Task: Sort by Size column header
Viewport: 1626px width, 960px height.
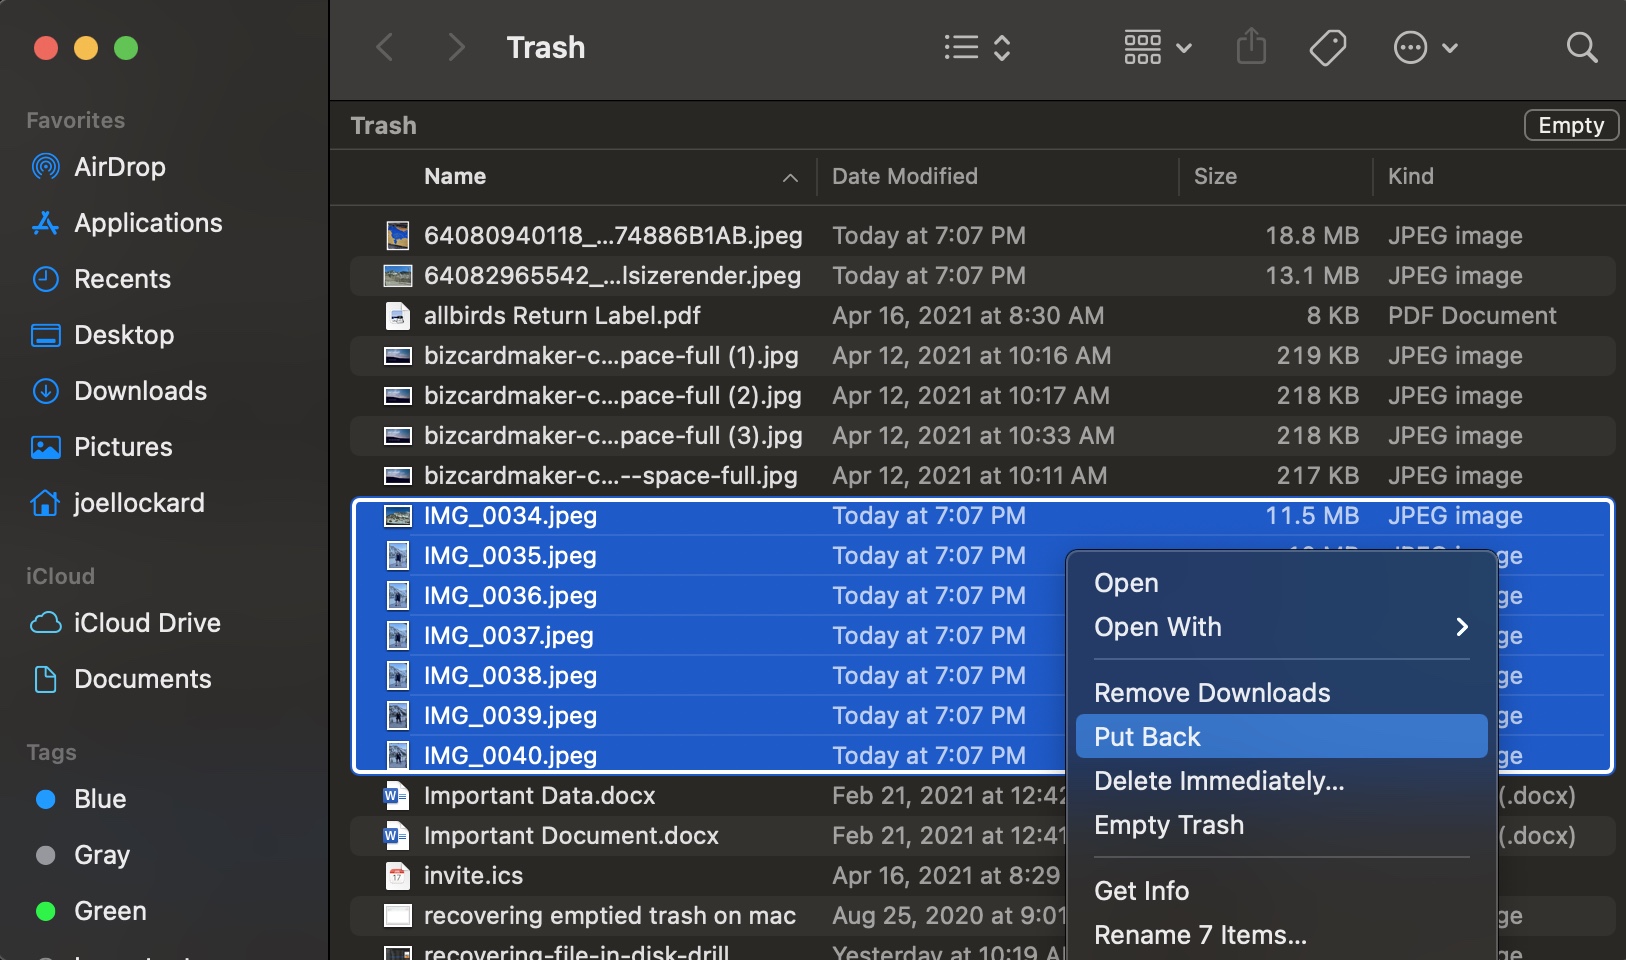Action: [x=1215, y=176]
